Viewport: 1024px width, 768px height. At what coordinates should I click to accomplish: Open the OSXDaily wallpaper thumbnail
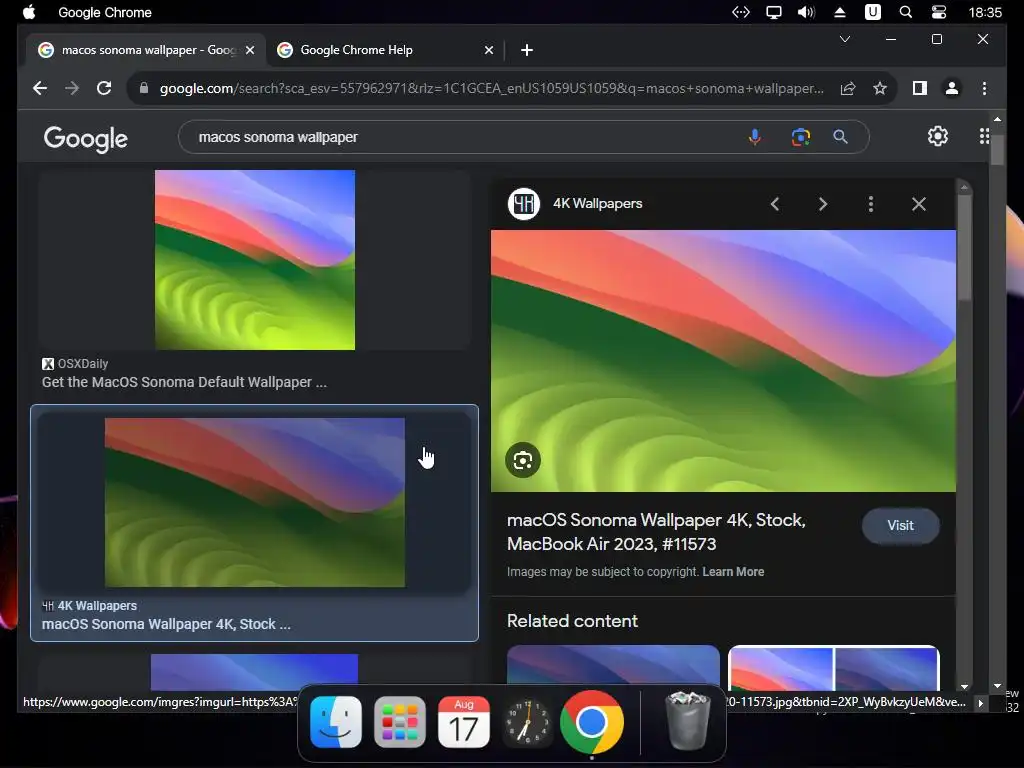[255, 260]
